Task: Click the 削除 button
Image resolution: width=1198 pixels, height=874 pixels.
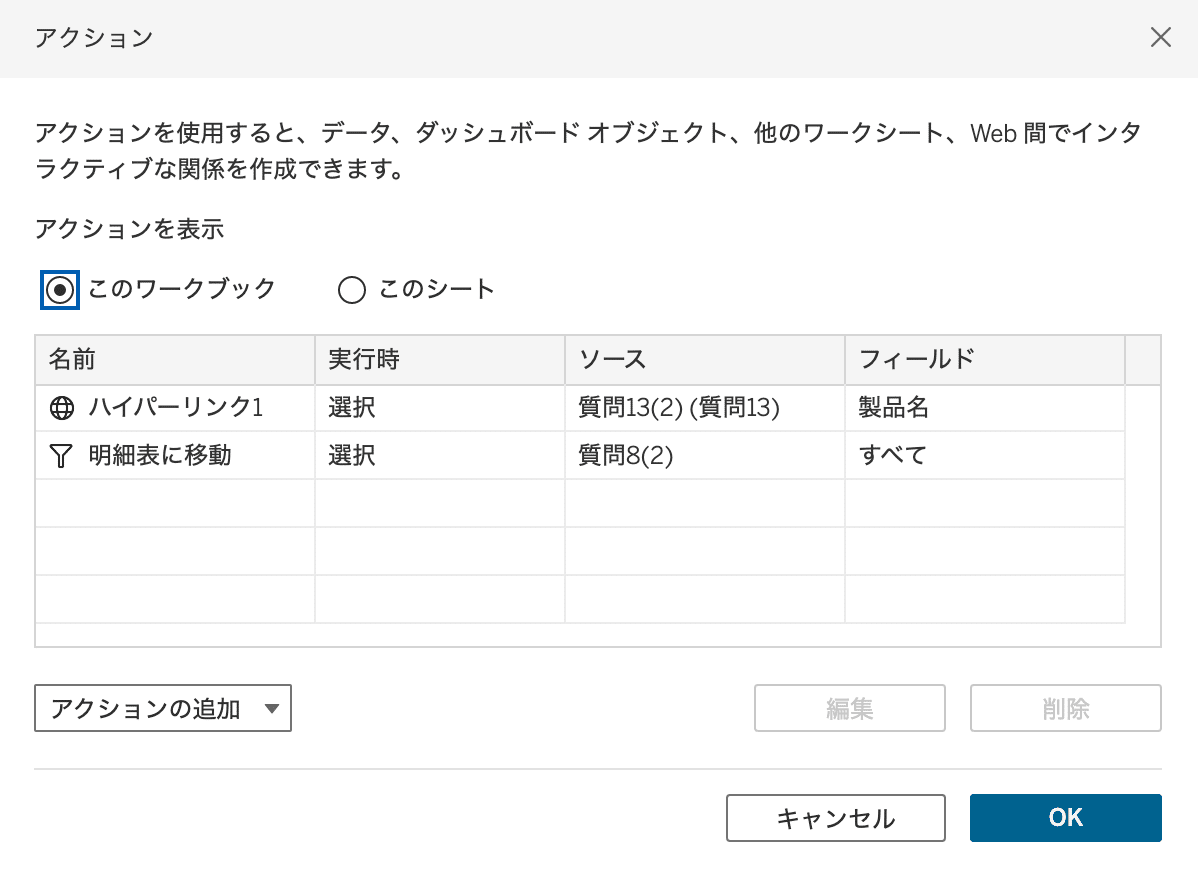Action: point(1065,708)
